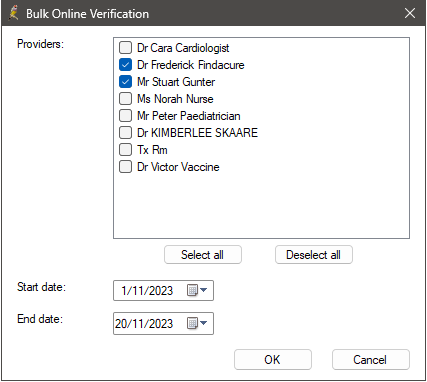Image resolution: width=427 pixels, height=382 pixels.
Task: Select the 'Mr Stuart Gunter' provider name
Action: click(176, 82)
